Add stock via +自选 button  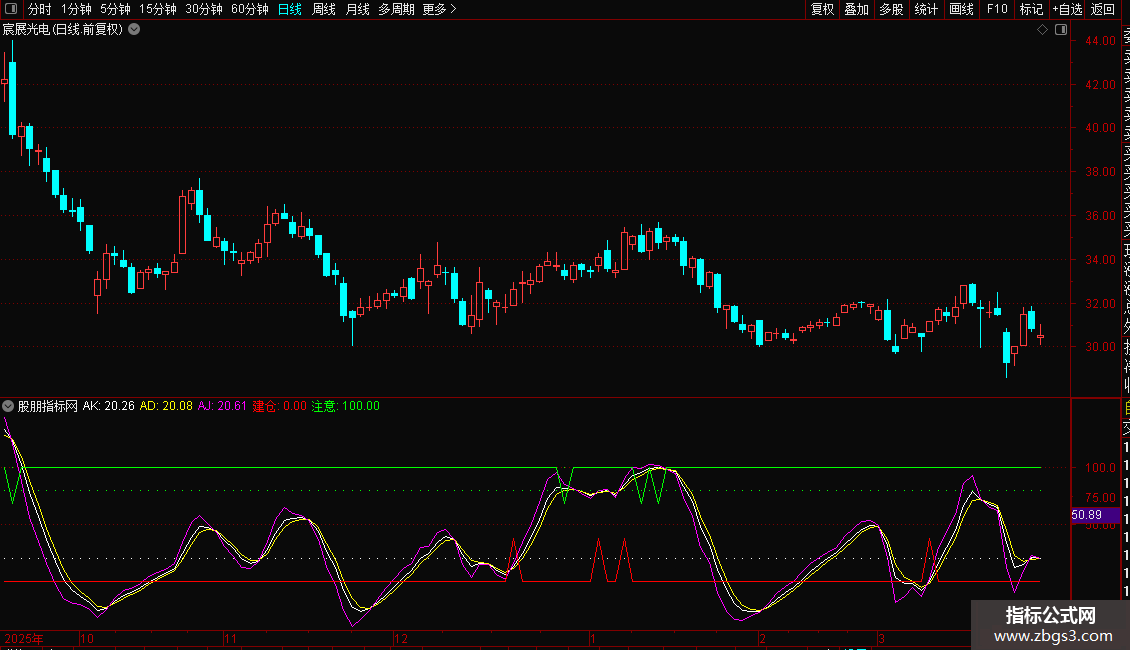coord(1067,9)
